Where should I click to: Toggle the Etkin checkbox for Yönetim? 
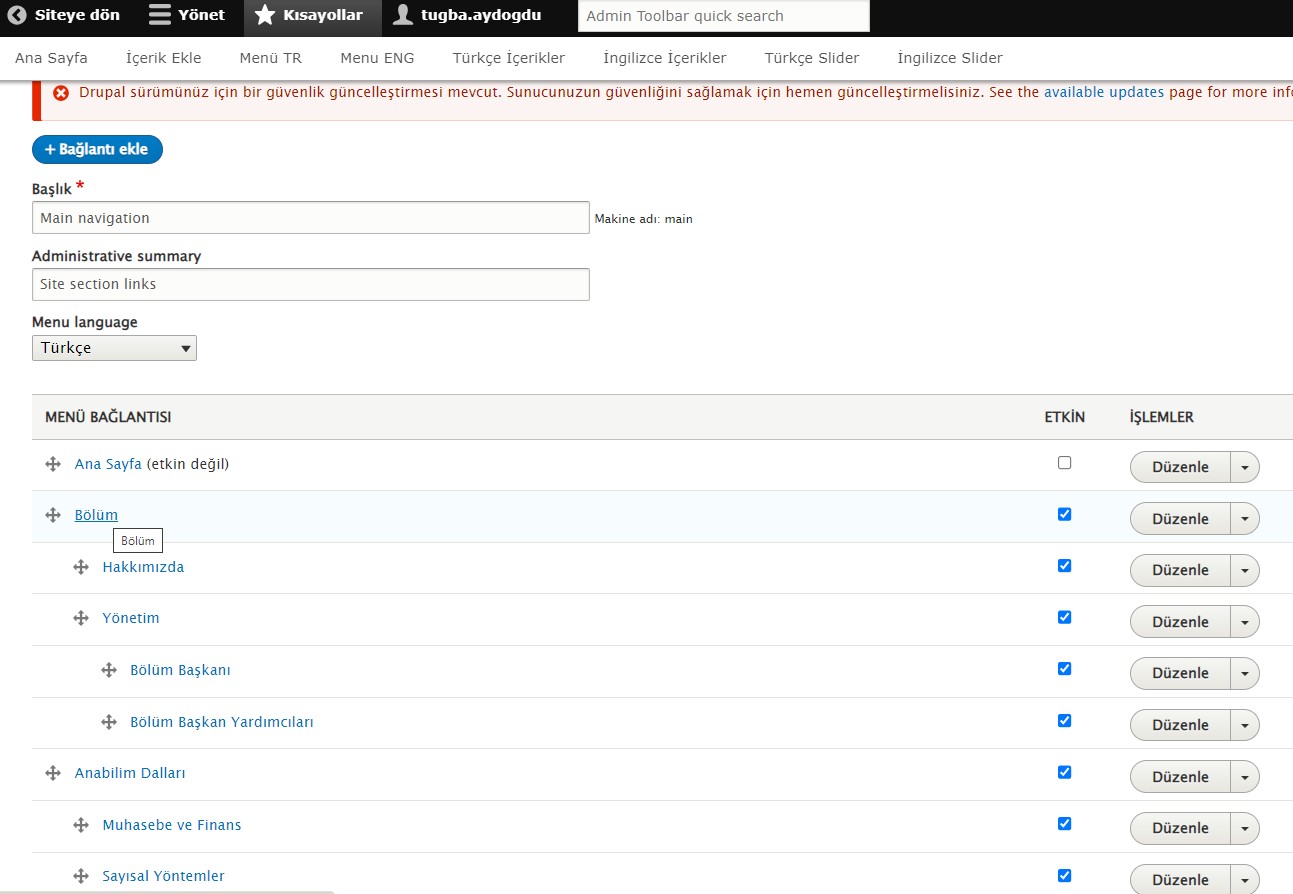(1064, 617)
